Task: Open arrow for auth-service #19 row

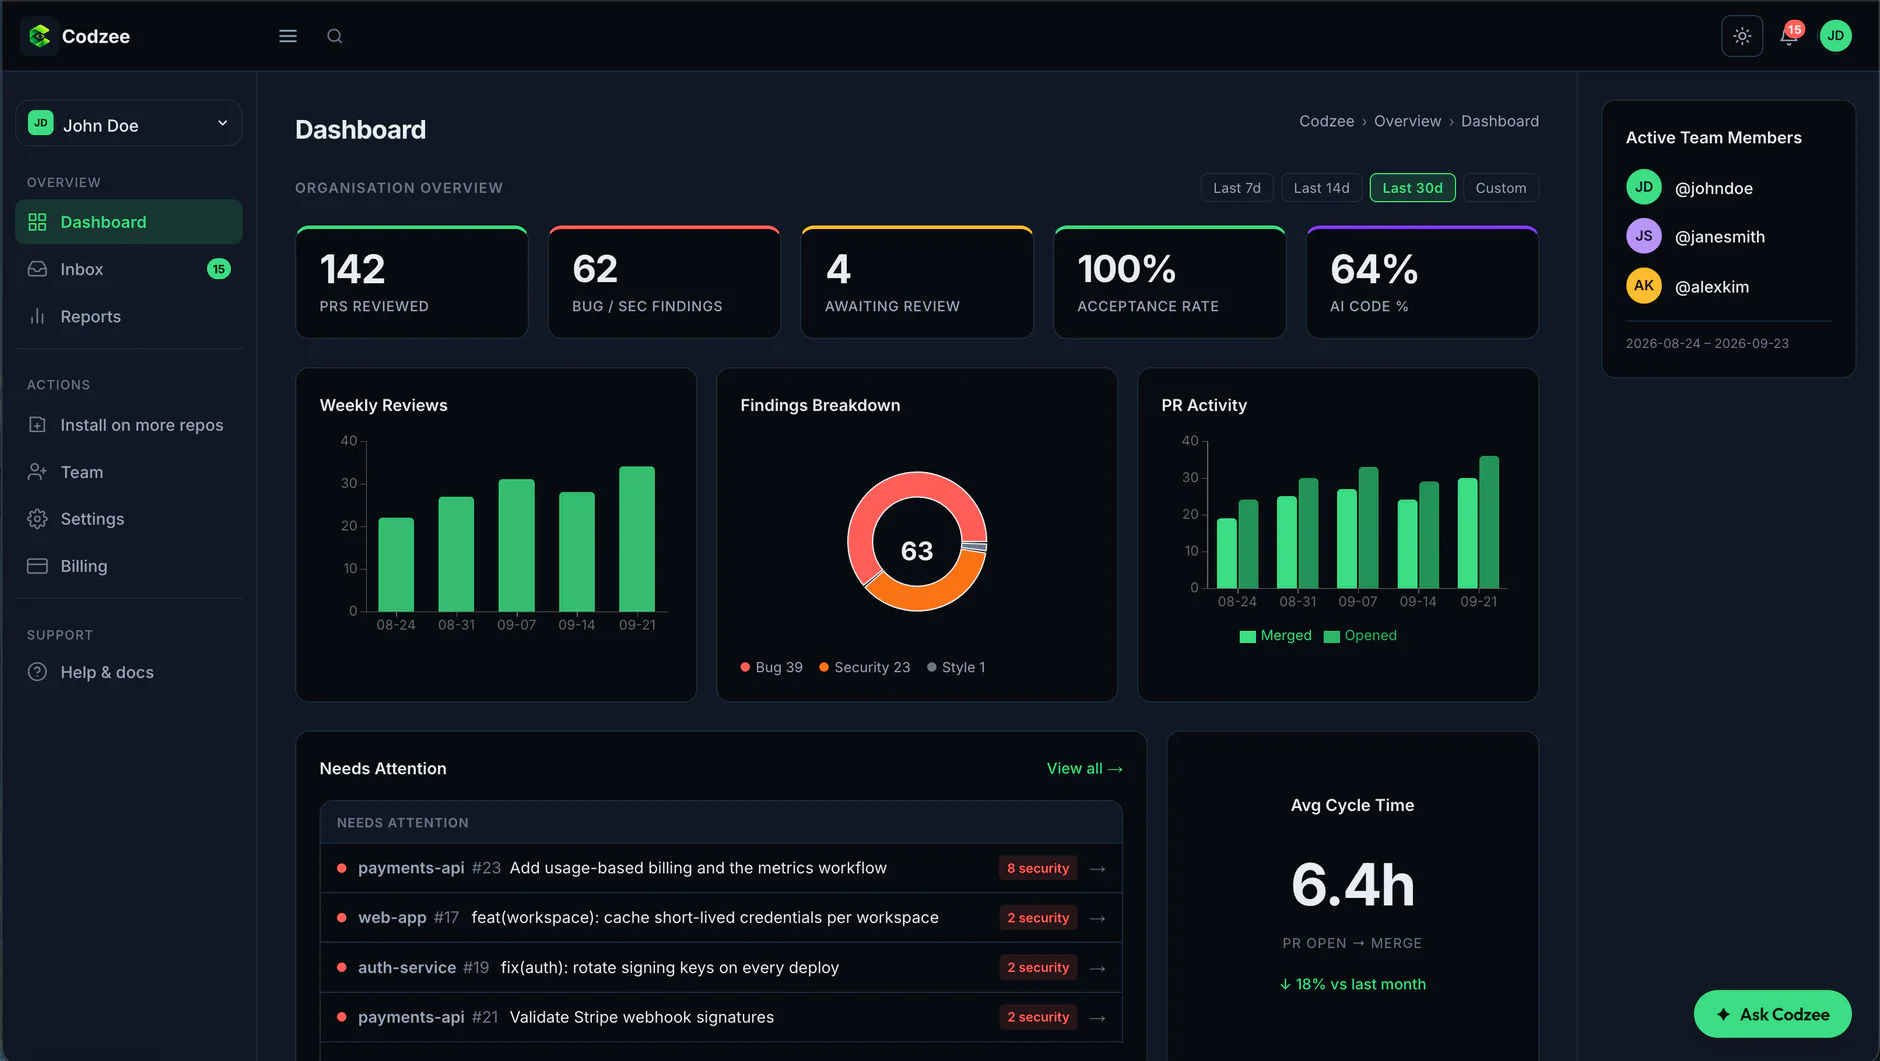Action: [x=1097, y=968]
